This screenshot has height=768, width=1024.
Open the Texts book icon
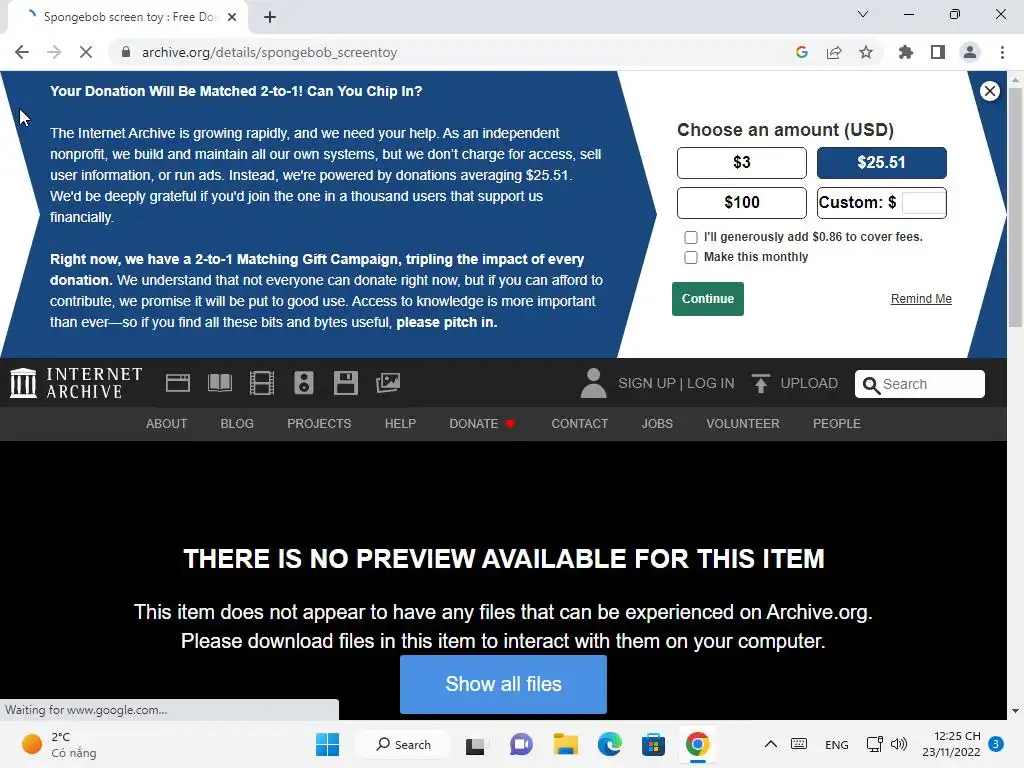(x=219, y=383)
